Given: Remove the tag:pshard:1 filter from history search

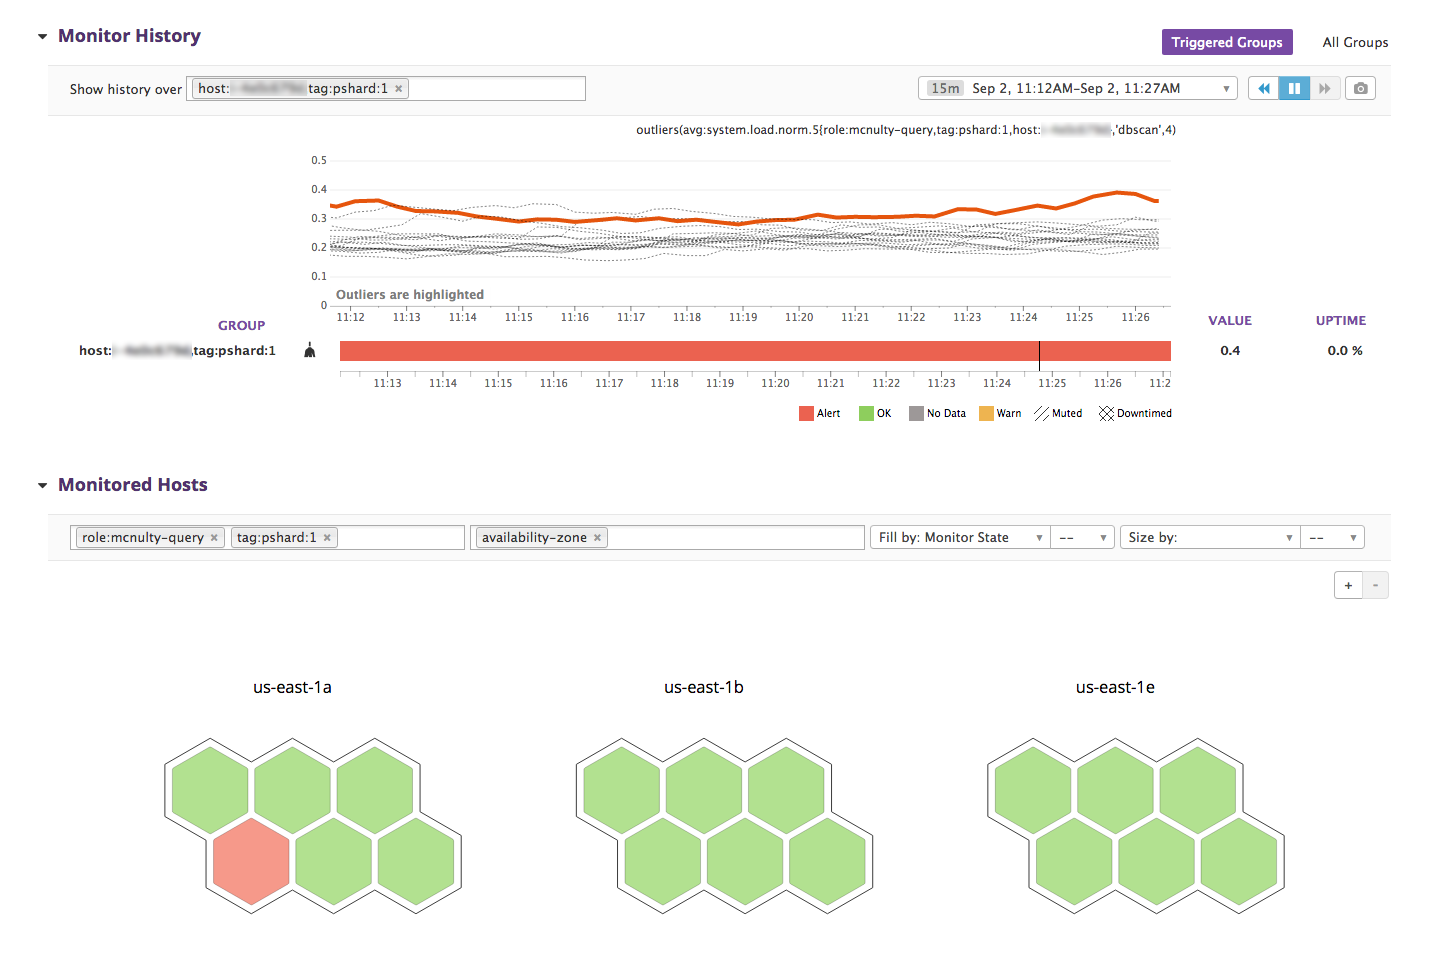Looking at the screenshot, I should (399, 89).
